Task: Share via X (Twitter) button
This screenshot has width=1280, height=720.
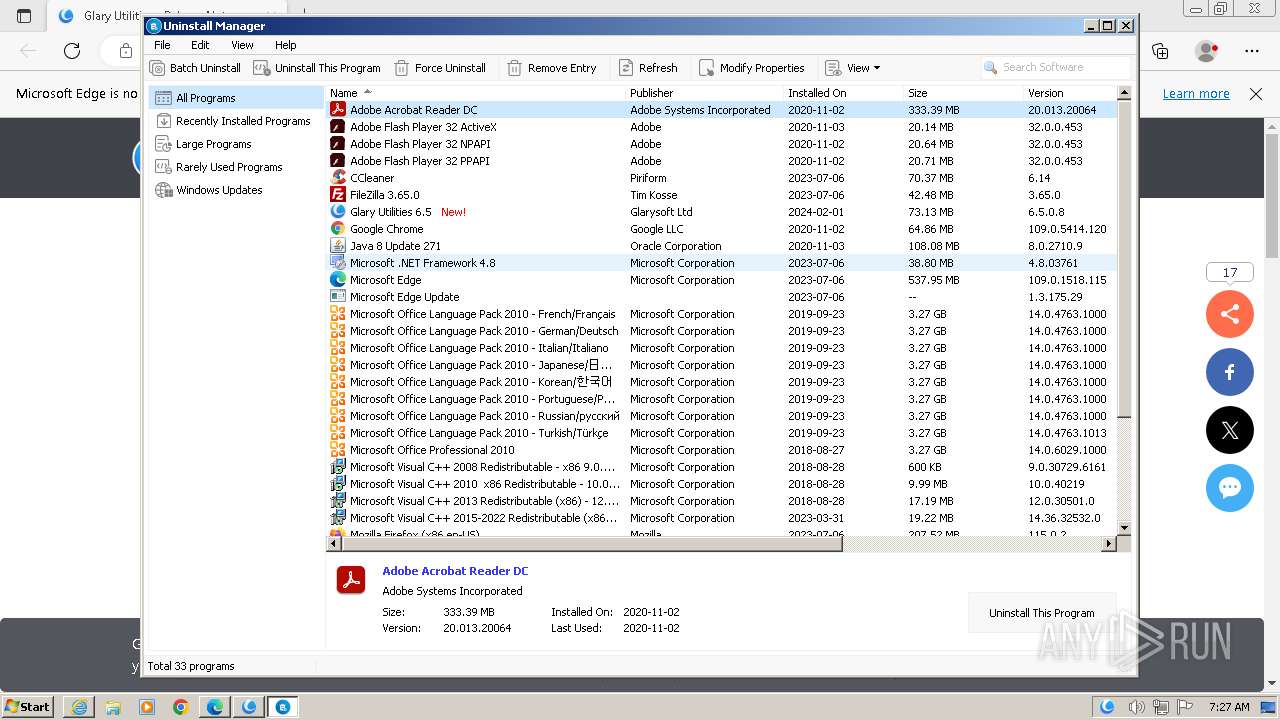Action: (x=1230, y=430)
